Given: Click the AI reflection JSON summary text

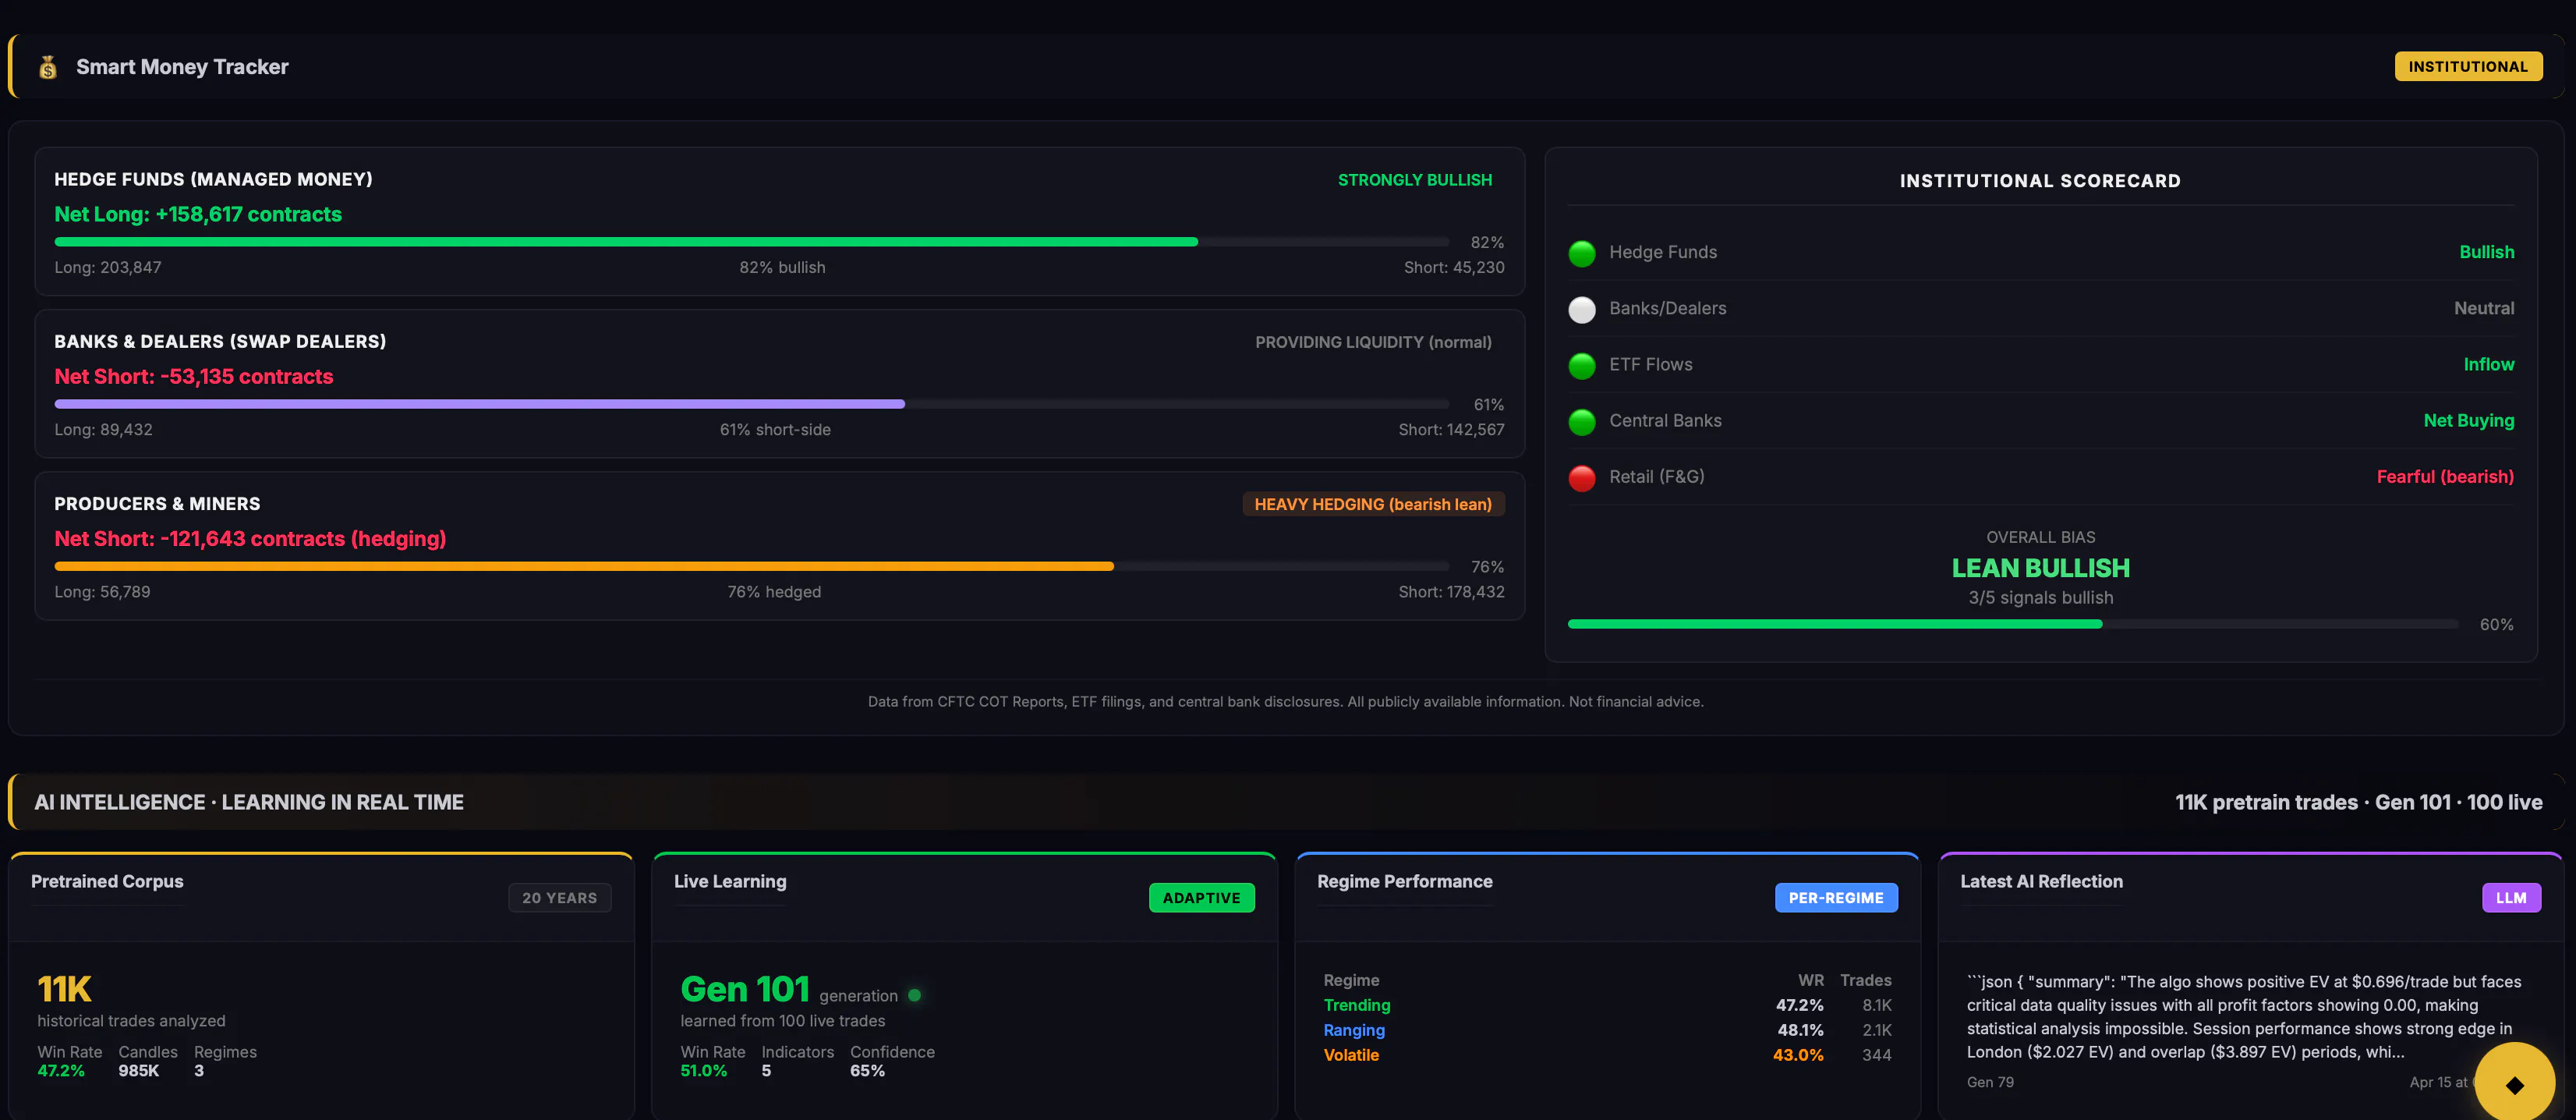Looking at the screenshot, I should (2244, 1017).
